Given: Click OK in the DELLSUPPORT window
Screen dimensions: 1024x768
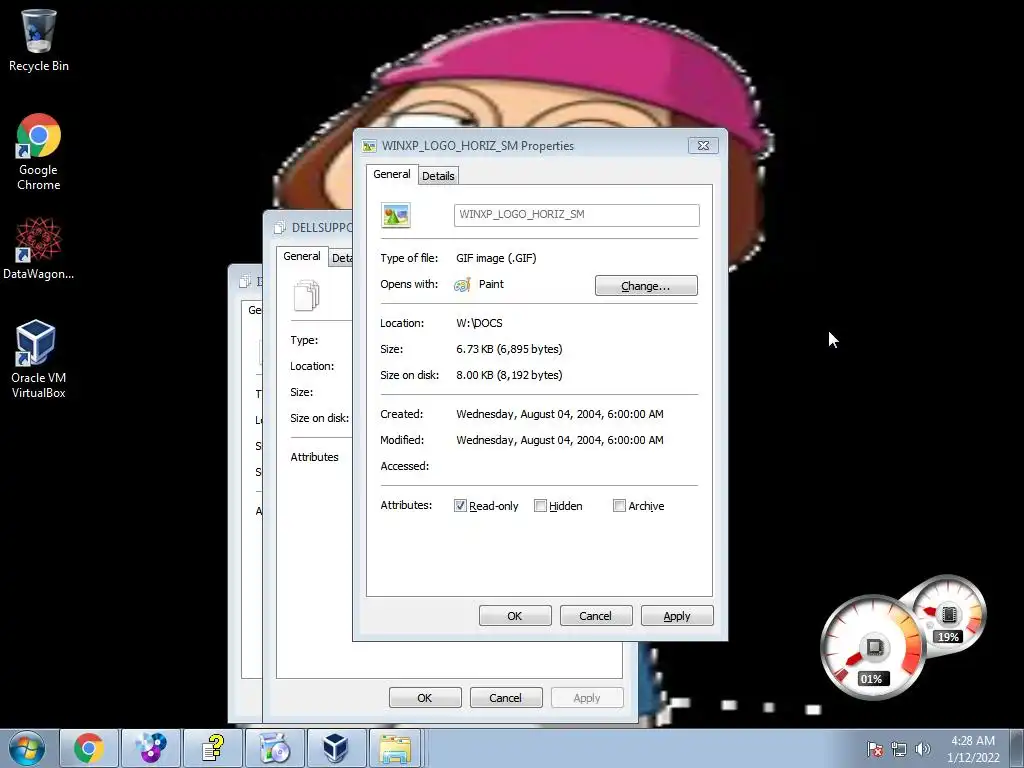Looking at the screenshot, I should tap(424, 697).
